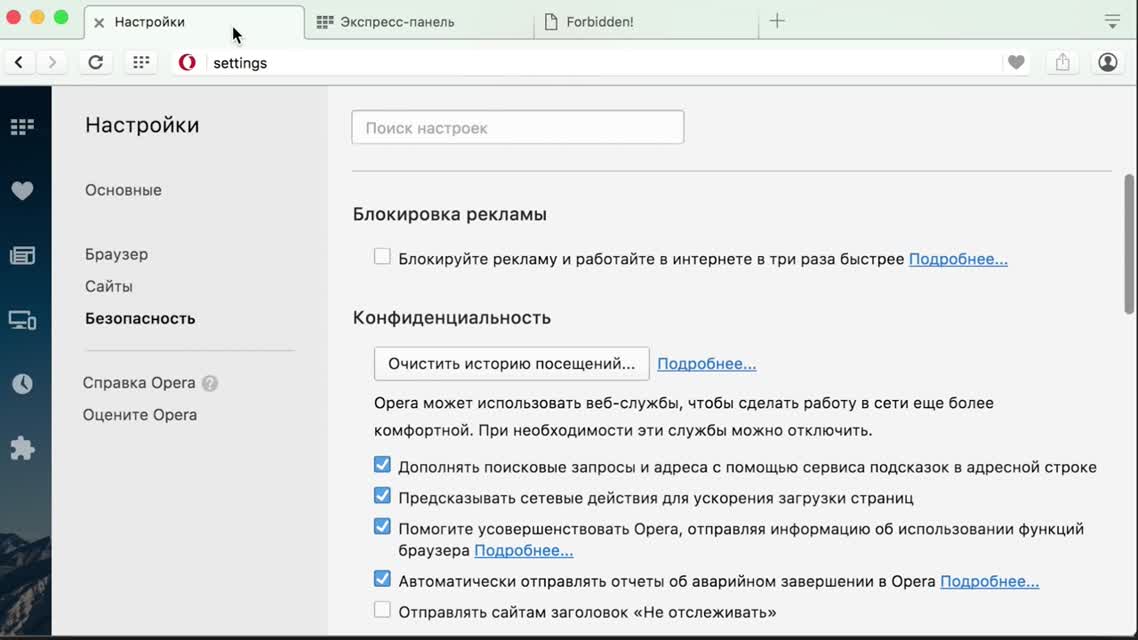Uncheck automatic crash reports checkbox
Image resolution: width=1138 pixels, height=640 pixels.
coord(382,579)
